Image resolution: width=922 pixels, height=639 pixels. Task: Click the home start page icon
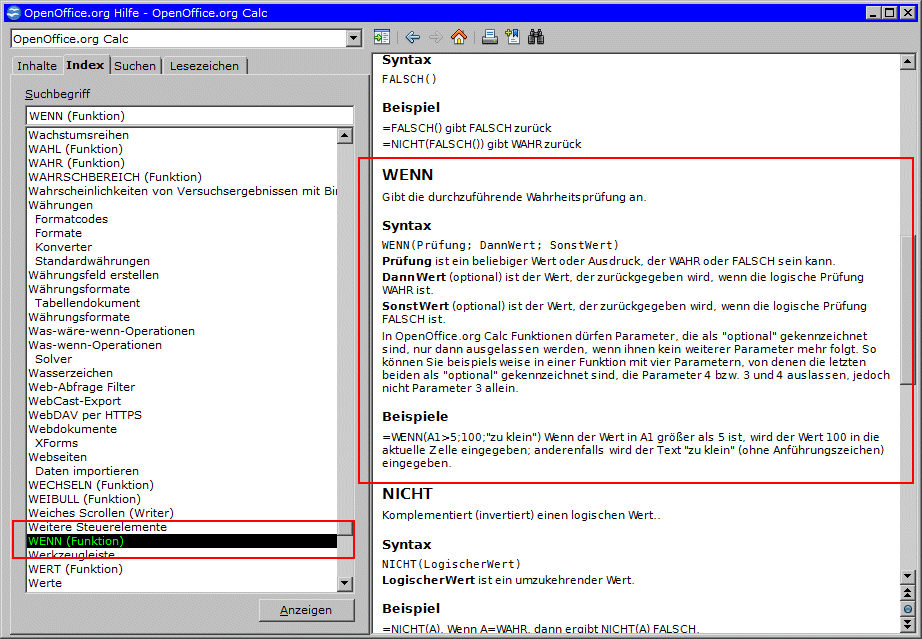(459, 38)
